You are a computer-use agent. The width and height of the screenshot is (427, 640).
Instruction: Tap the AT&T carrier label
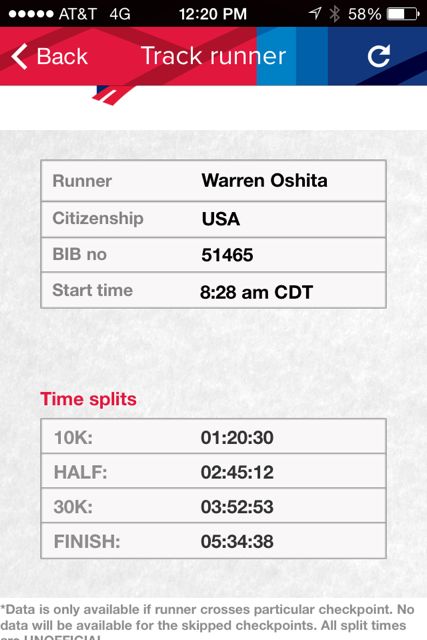78,14
